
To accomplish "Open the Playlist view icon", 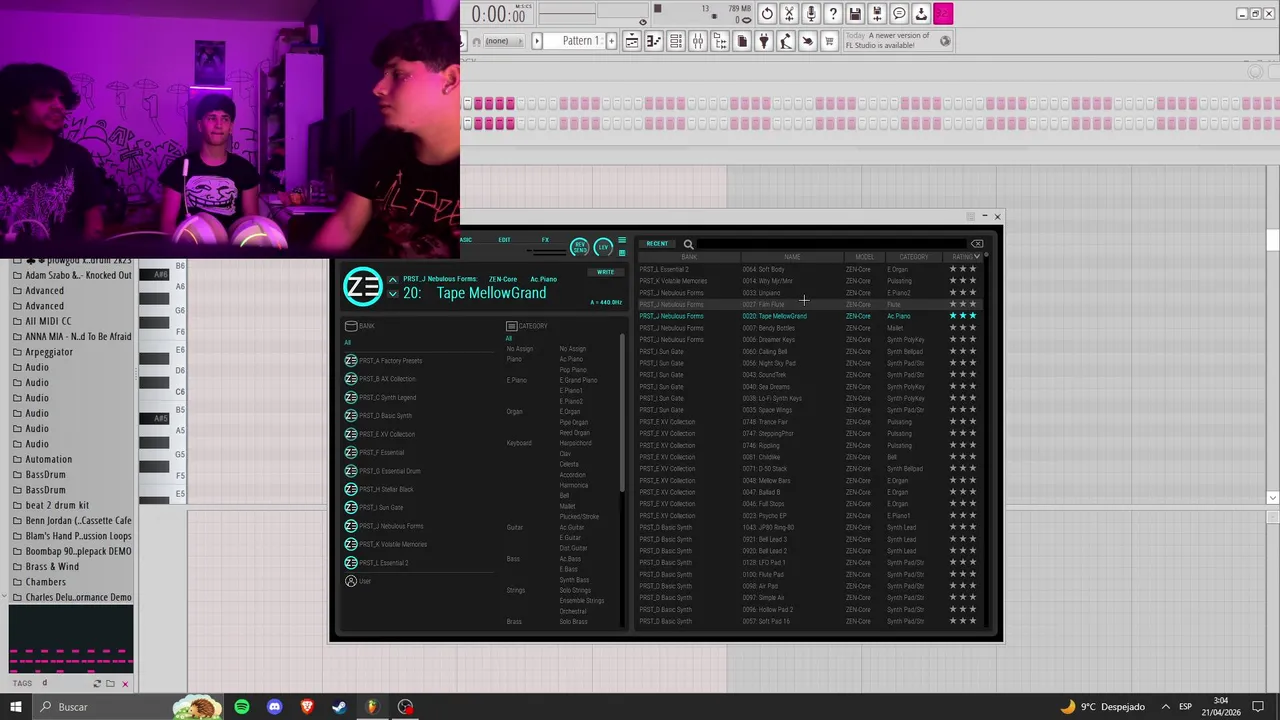I will pyautogui.click(x=632, y=41).
